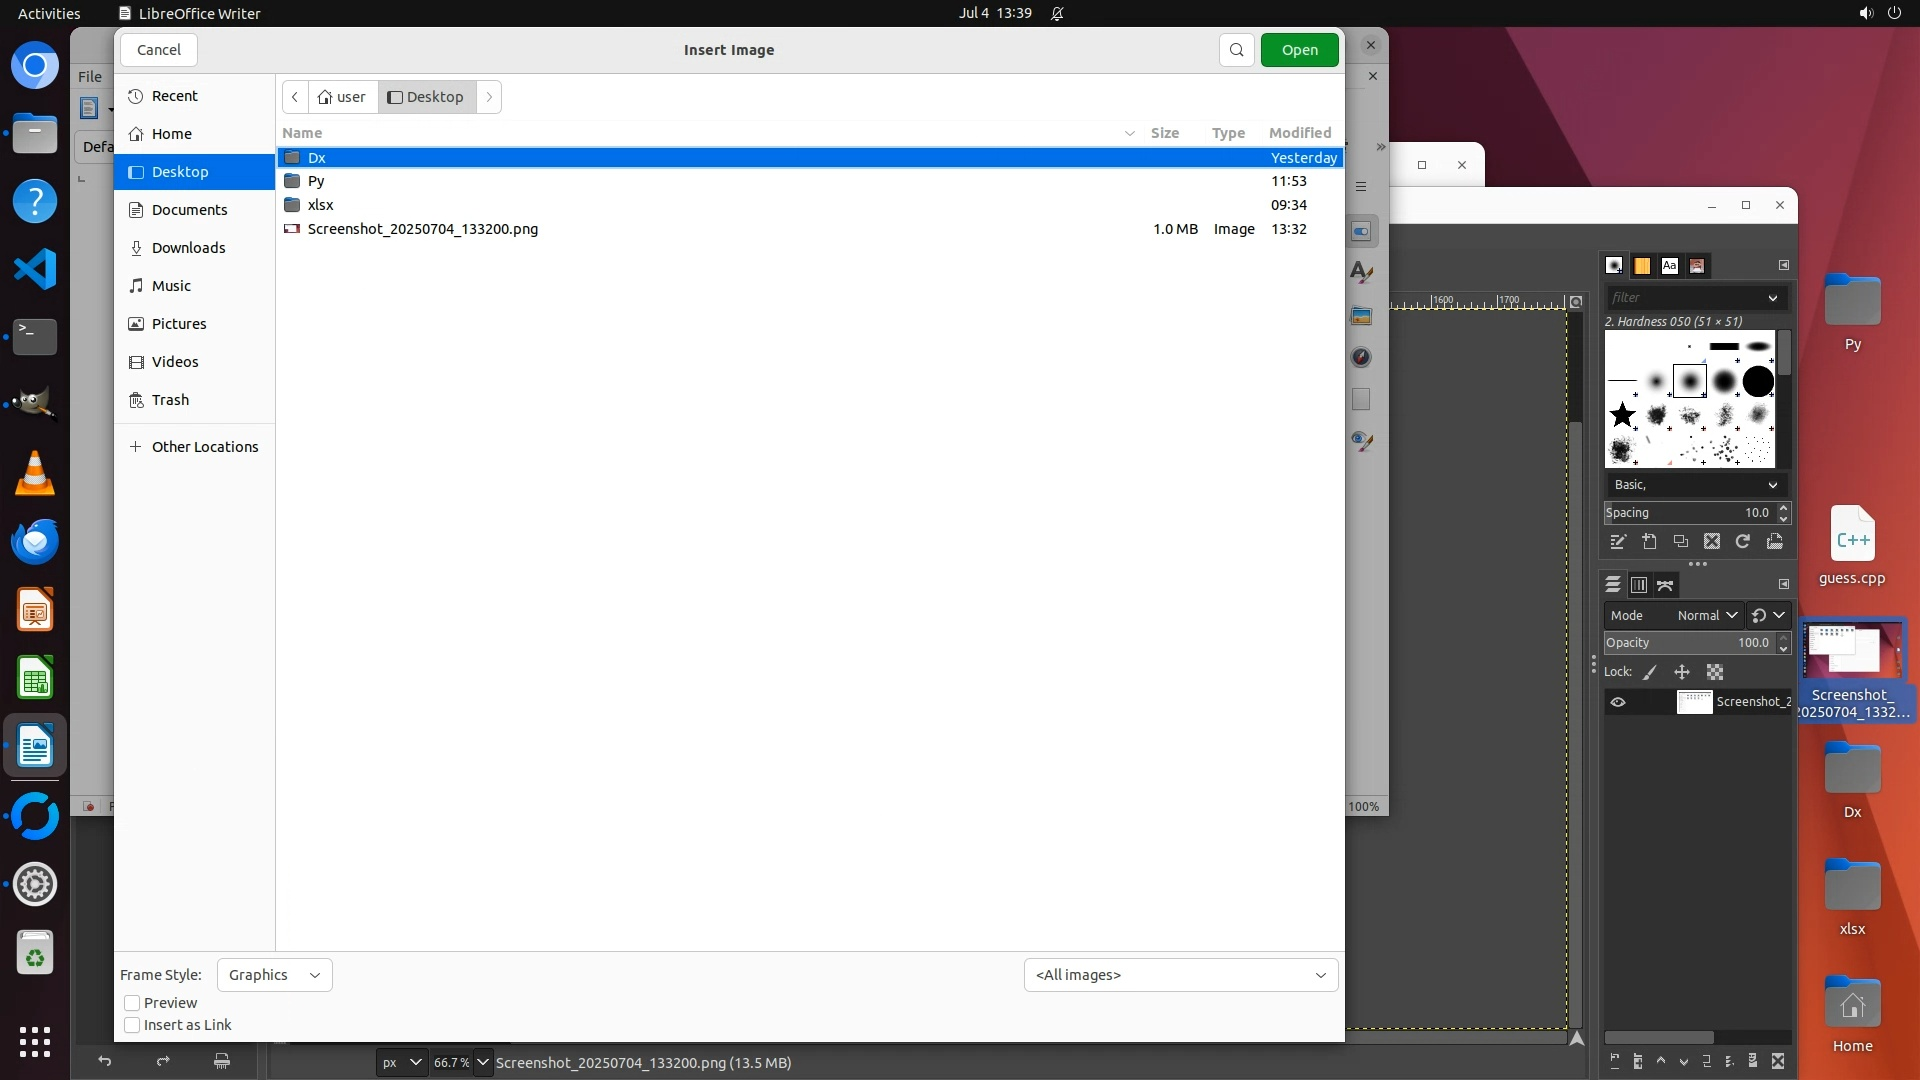This screenshot has height=1080, width=1920.
Task: Open the Fonts tab icon in GIMP dock
Action: point(1669,266)
